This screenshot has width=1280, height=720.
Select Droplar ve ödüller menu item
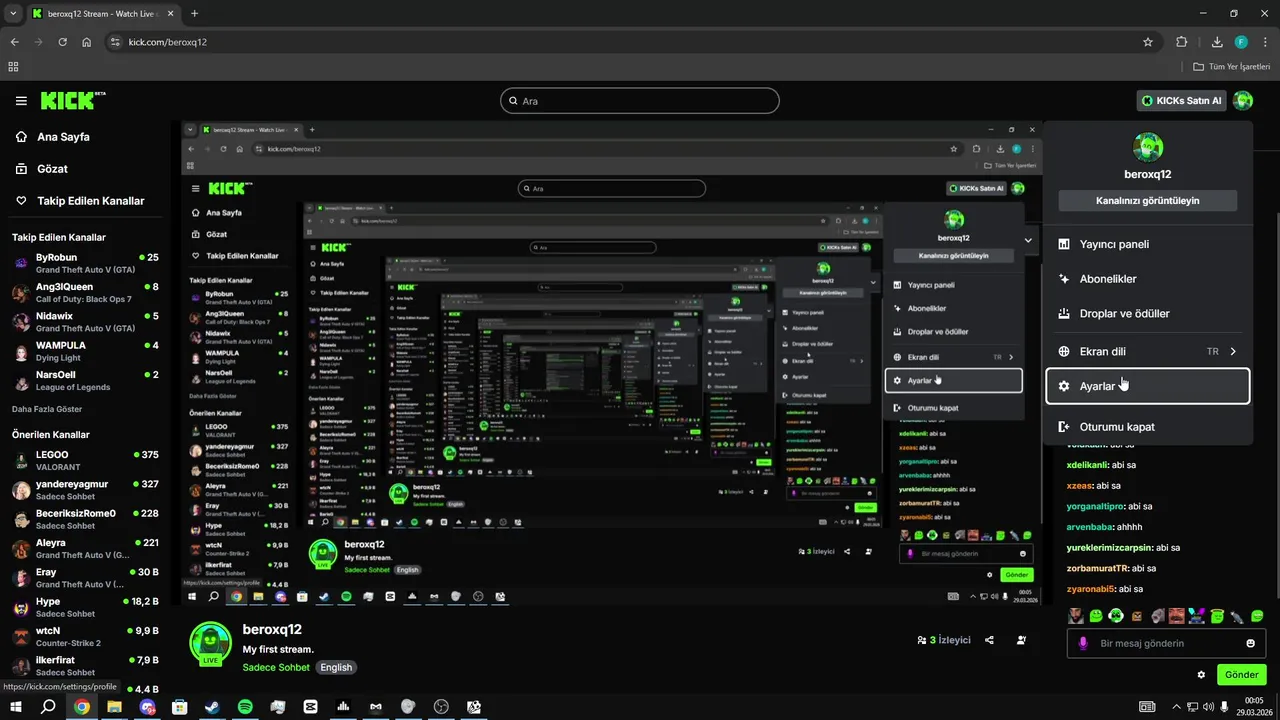tap(1148, 313)
